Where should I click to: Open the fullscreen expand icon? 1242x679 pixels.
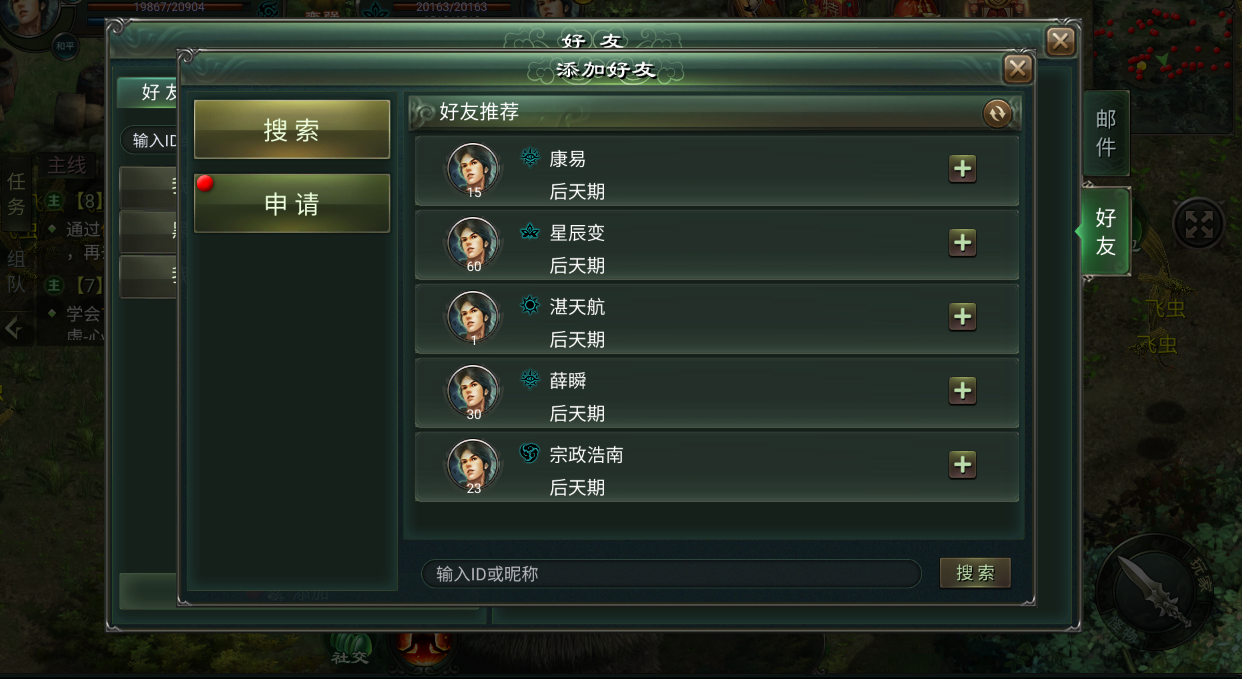[1198, 223]
